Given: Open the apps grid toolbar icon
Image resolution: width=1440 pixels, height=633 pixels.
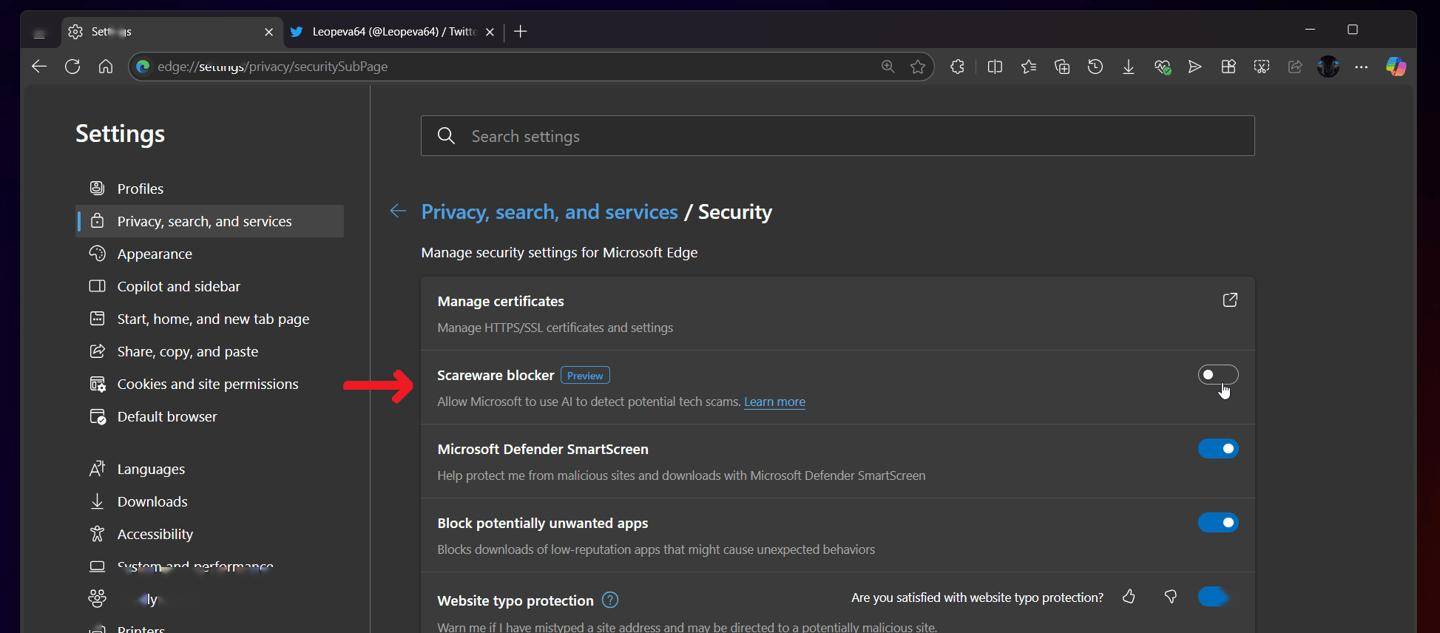Looking at the screenshot, I should point(1228,67).
